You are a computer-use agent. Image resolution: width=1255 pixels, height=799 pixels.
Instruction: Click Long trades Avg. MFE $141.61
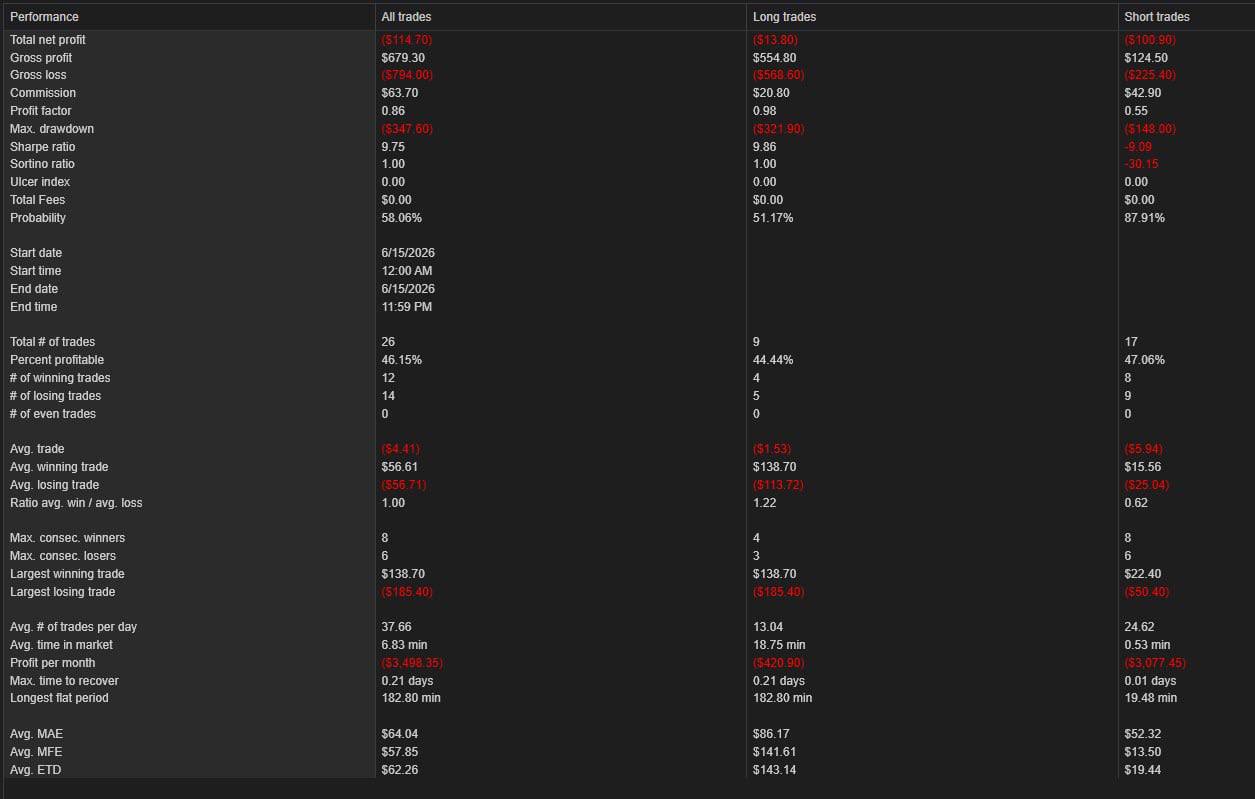775,752
